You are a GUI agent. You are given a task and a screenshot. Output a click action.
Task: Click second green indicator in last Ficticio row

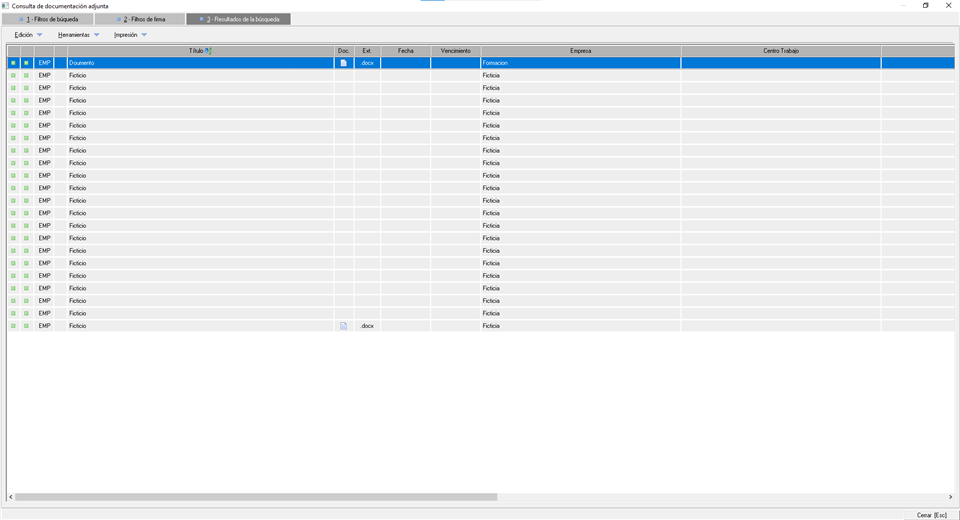pos(26,326)
